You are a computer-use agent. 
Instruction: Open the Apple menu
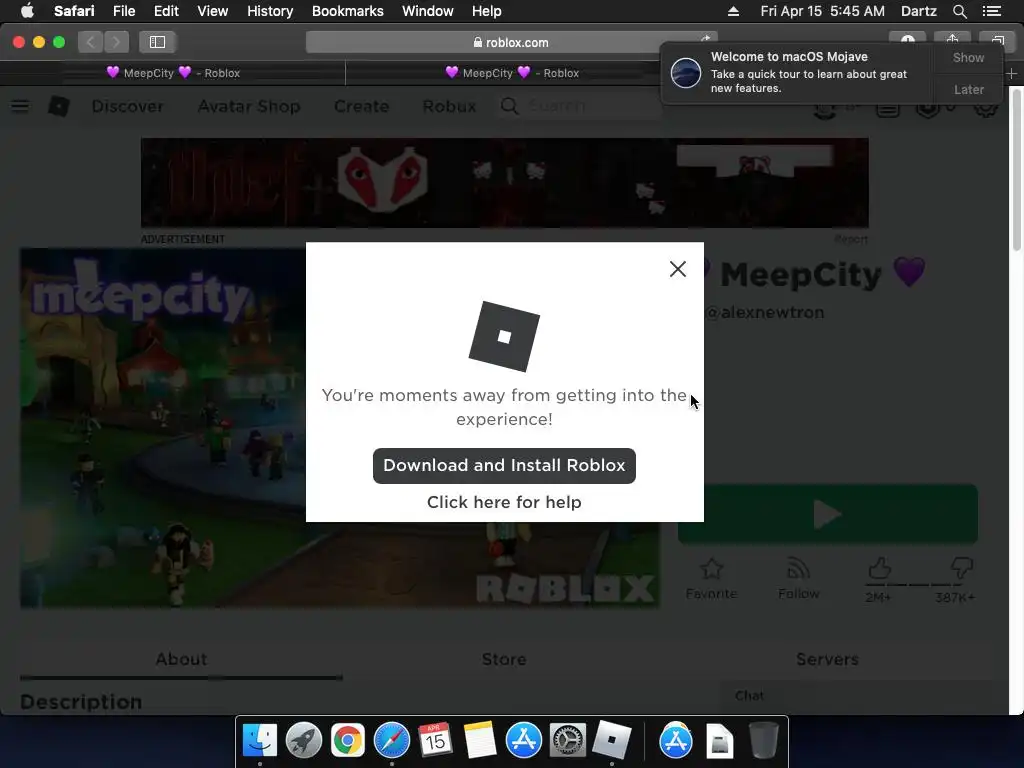coord(27,11)
